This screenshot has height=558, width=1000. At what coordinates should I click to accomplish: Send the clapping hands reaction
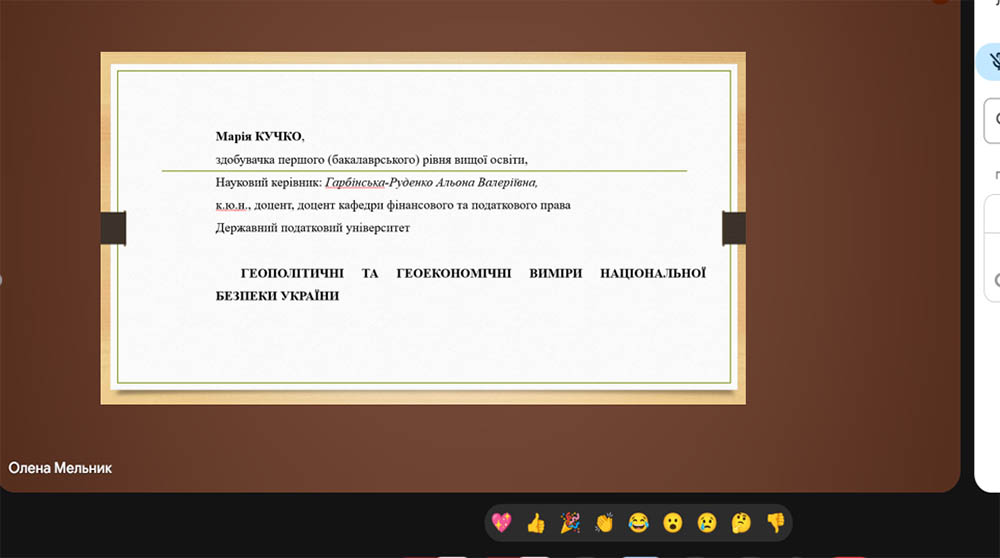tap(604, 522)
